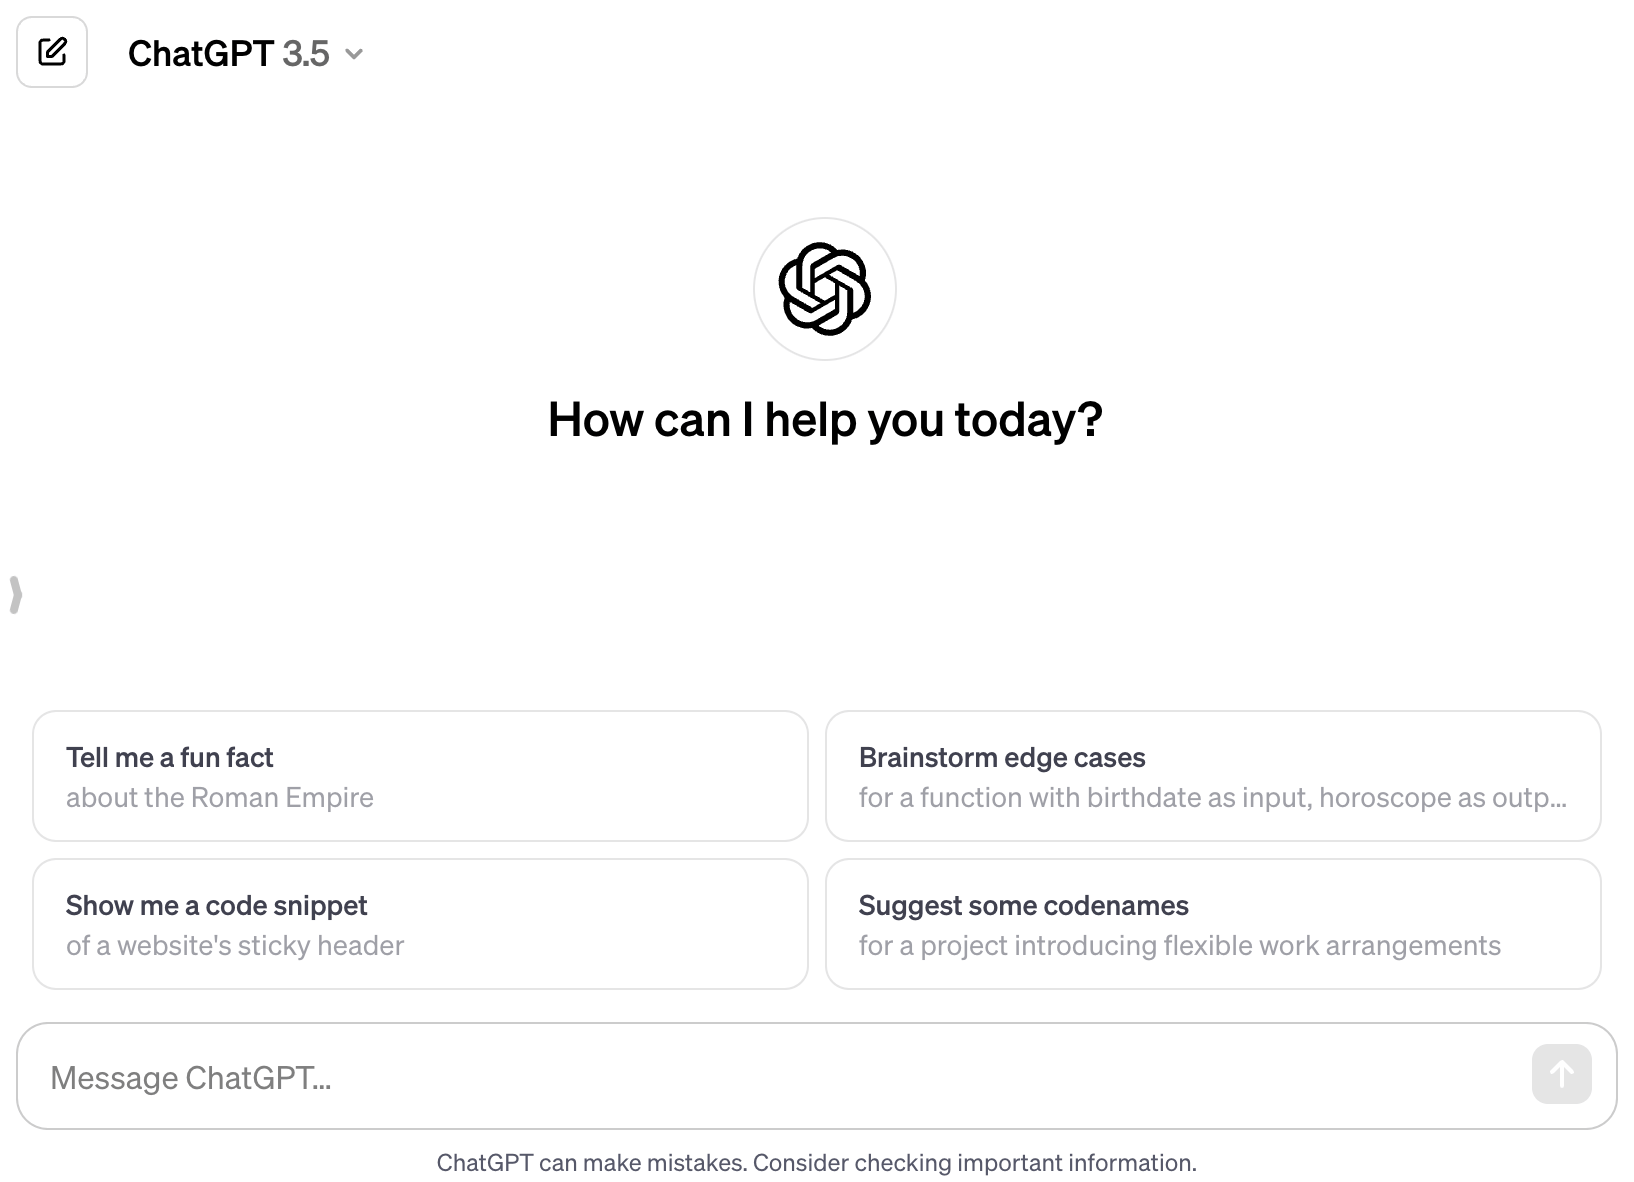Choose the 'Tell me a fun fact' suggestion
Viewport: 1634px width, 1182px height.
click(x=420, y=775)
